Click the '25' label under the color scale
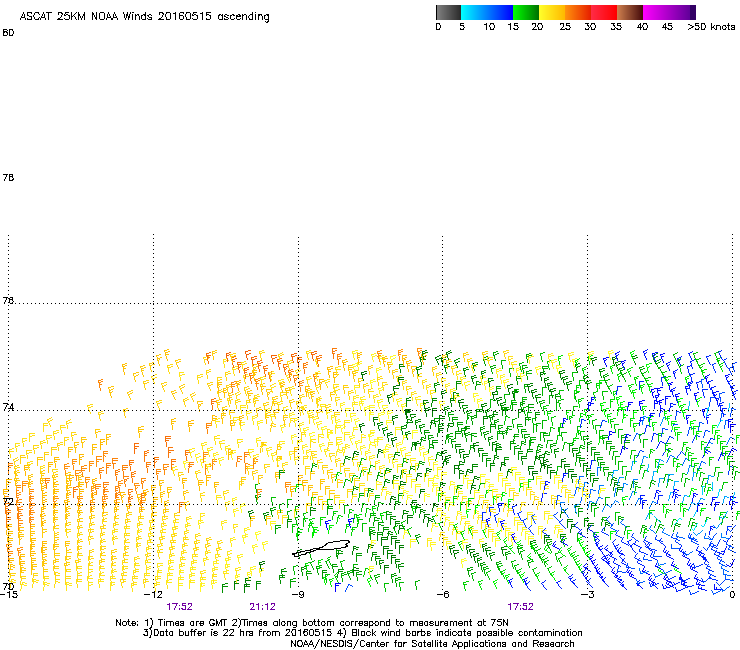Screen dimensions: 740x650 (x=565, y=27)
